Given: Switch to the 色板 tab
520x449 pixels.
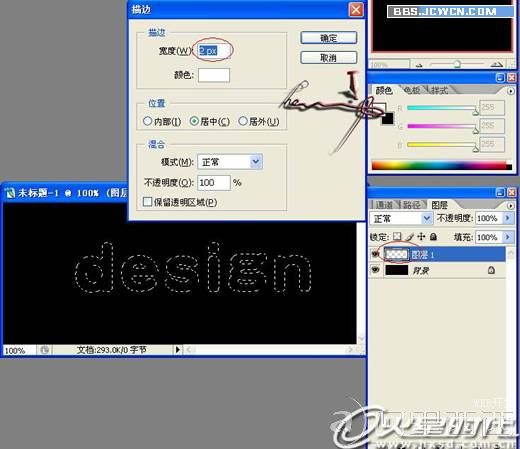Looking at the screenshot, I should [412, 90].
